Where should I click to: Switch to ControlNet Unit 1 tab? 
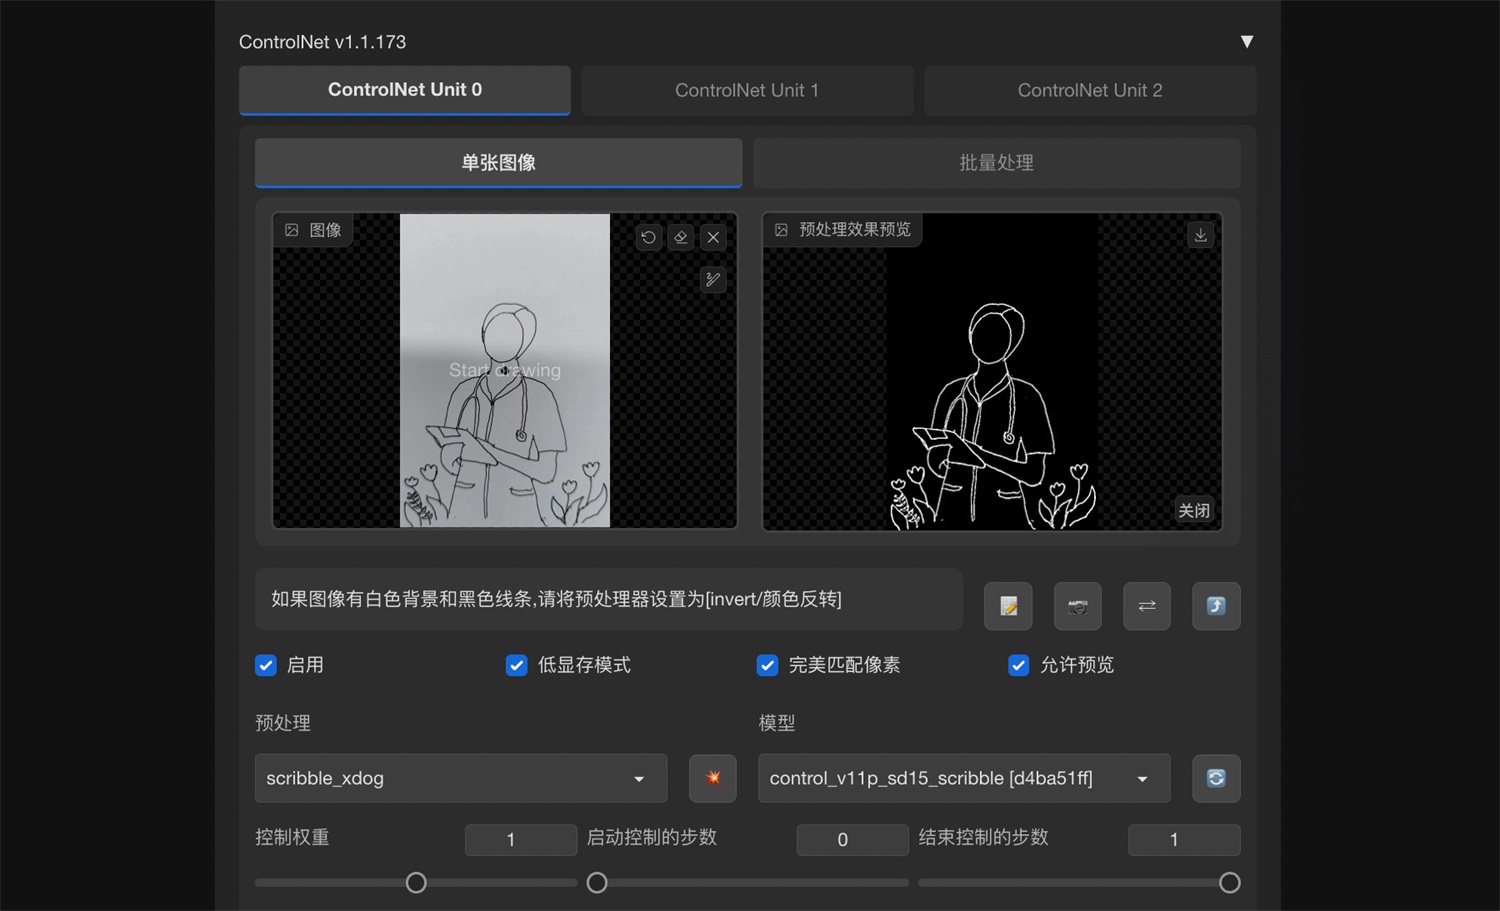(747, 90)
